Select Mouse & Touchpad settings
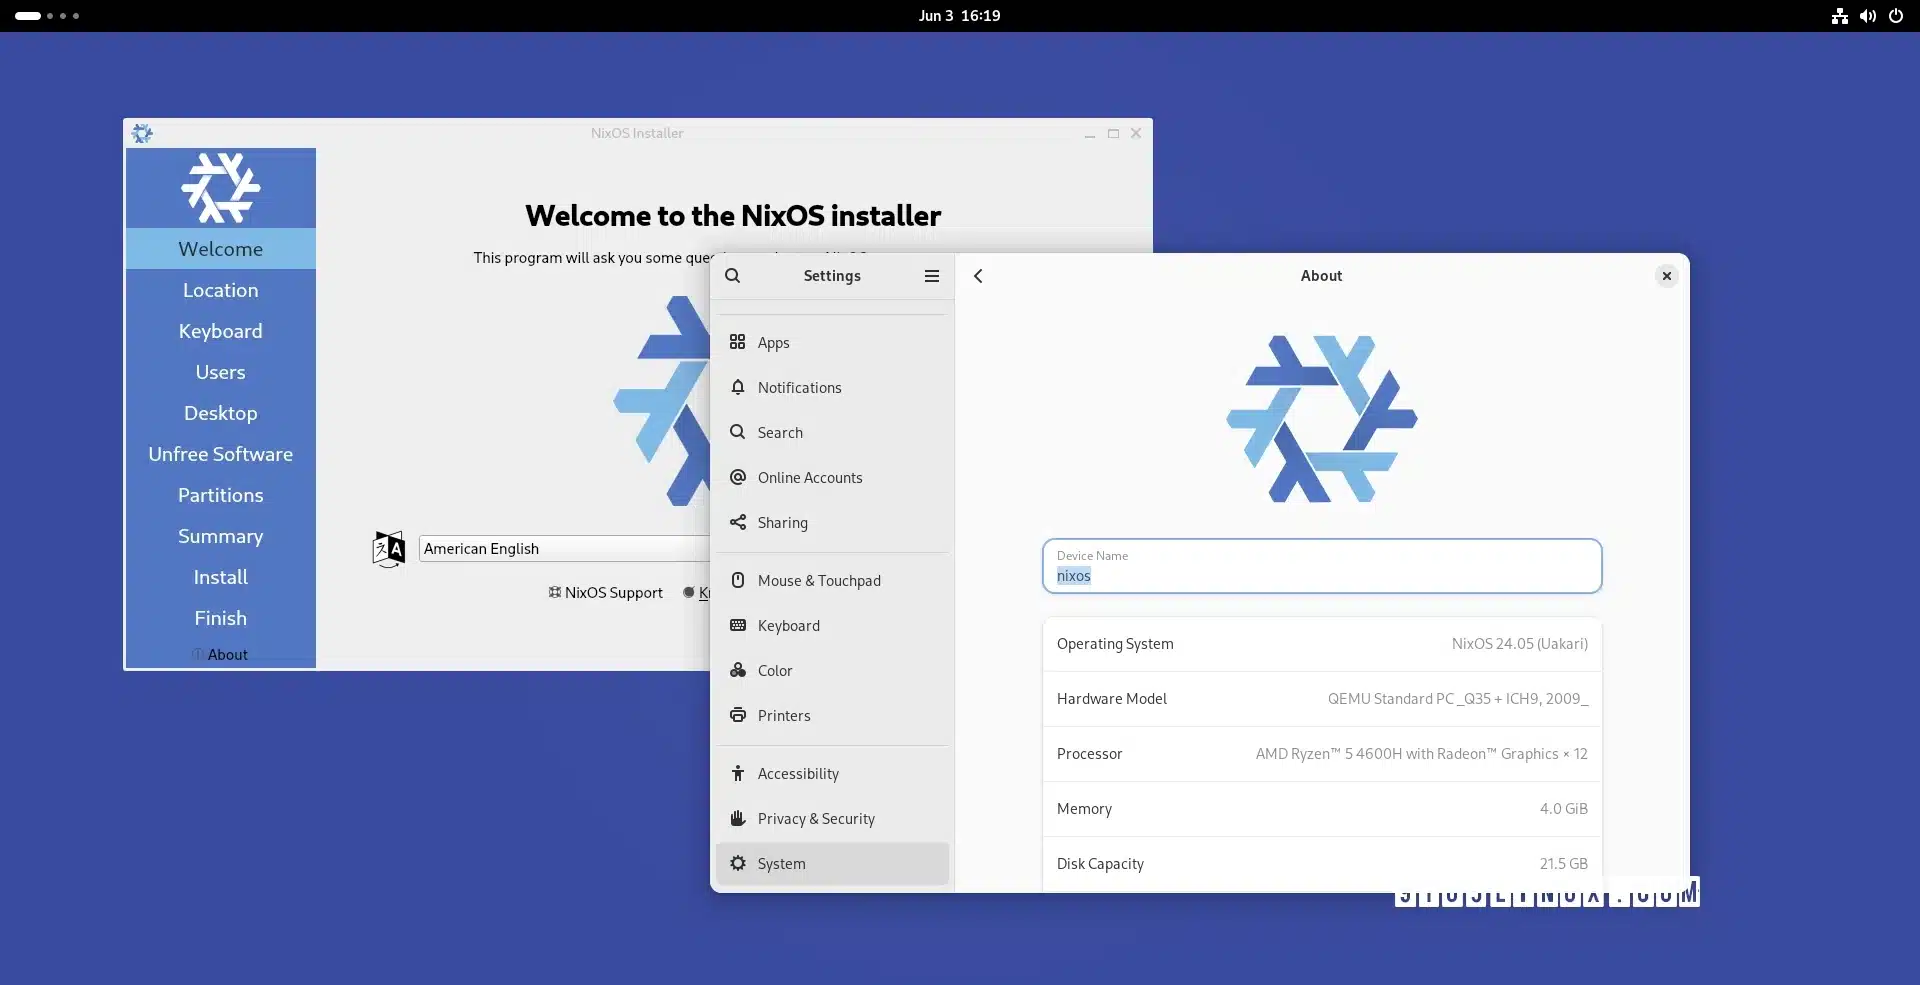 (x=818, y=581)
